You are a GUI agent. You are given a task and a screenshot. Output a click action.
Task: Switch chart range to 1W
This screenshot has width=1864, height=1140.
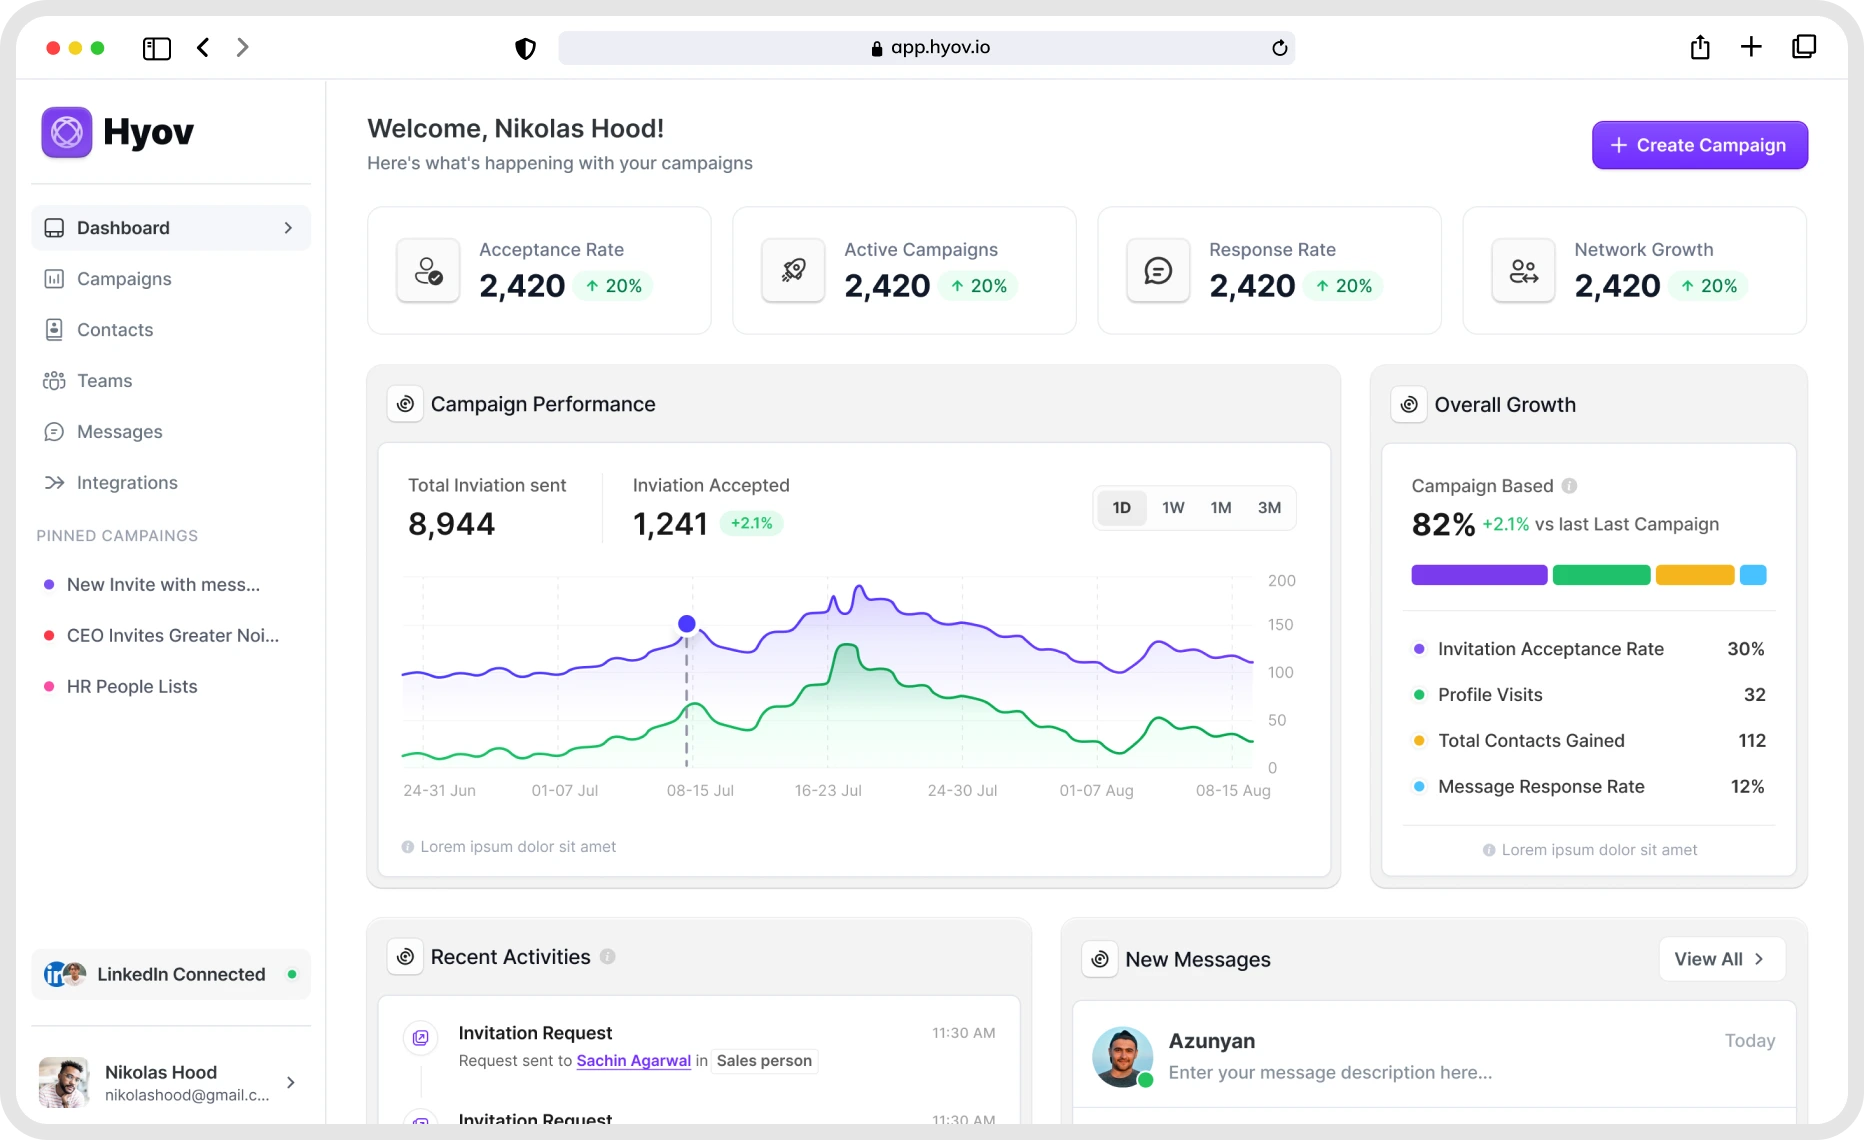(x=1173, y=508)
